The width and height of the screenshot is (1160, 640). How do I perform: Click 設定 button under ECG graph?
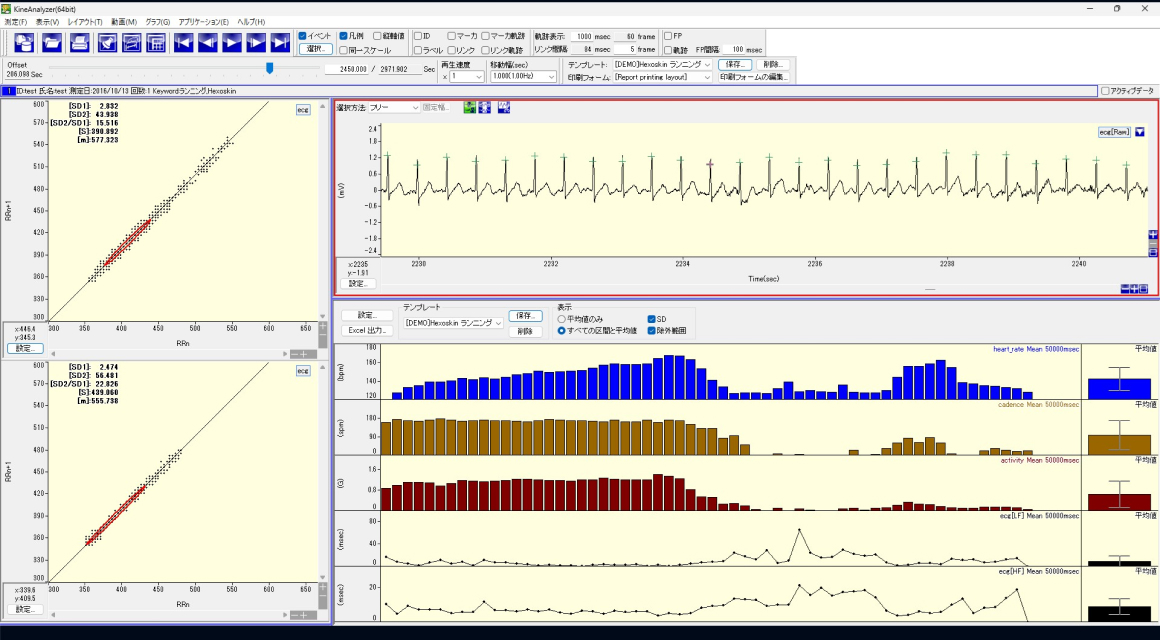[358, 283]
